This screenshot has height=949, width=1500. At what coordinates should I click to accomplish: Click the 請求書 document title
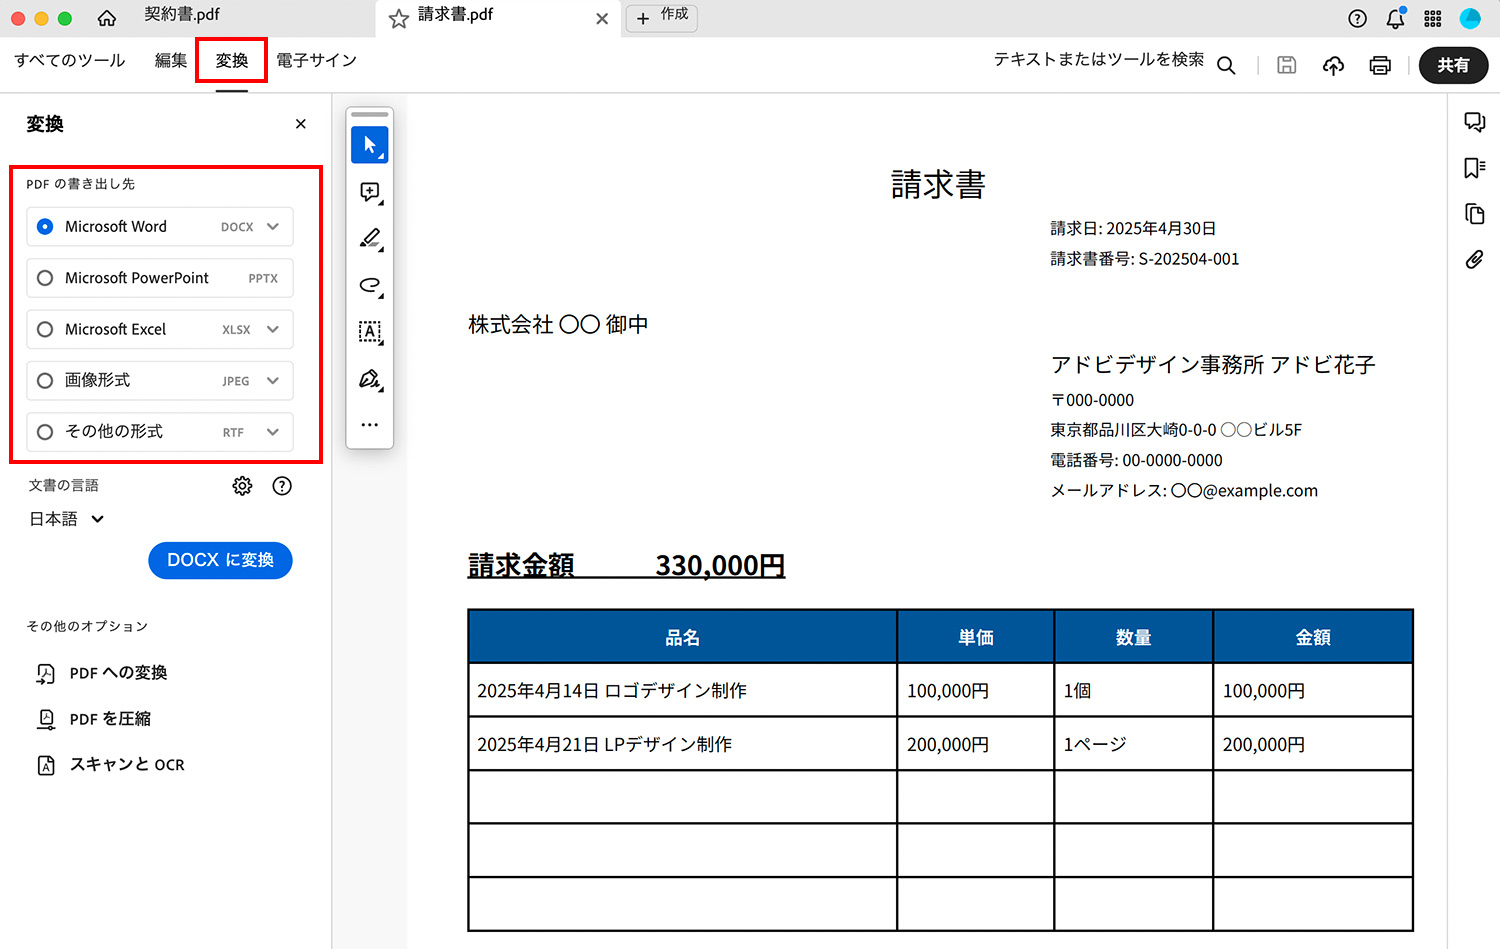click(938, 185)
